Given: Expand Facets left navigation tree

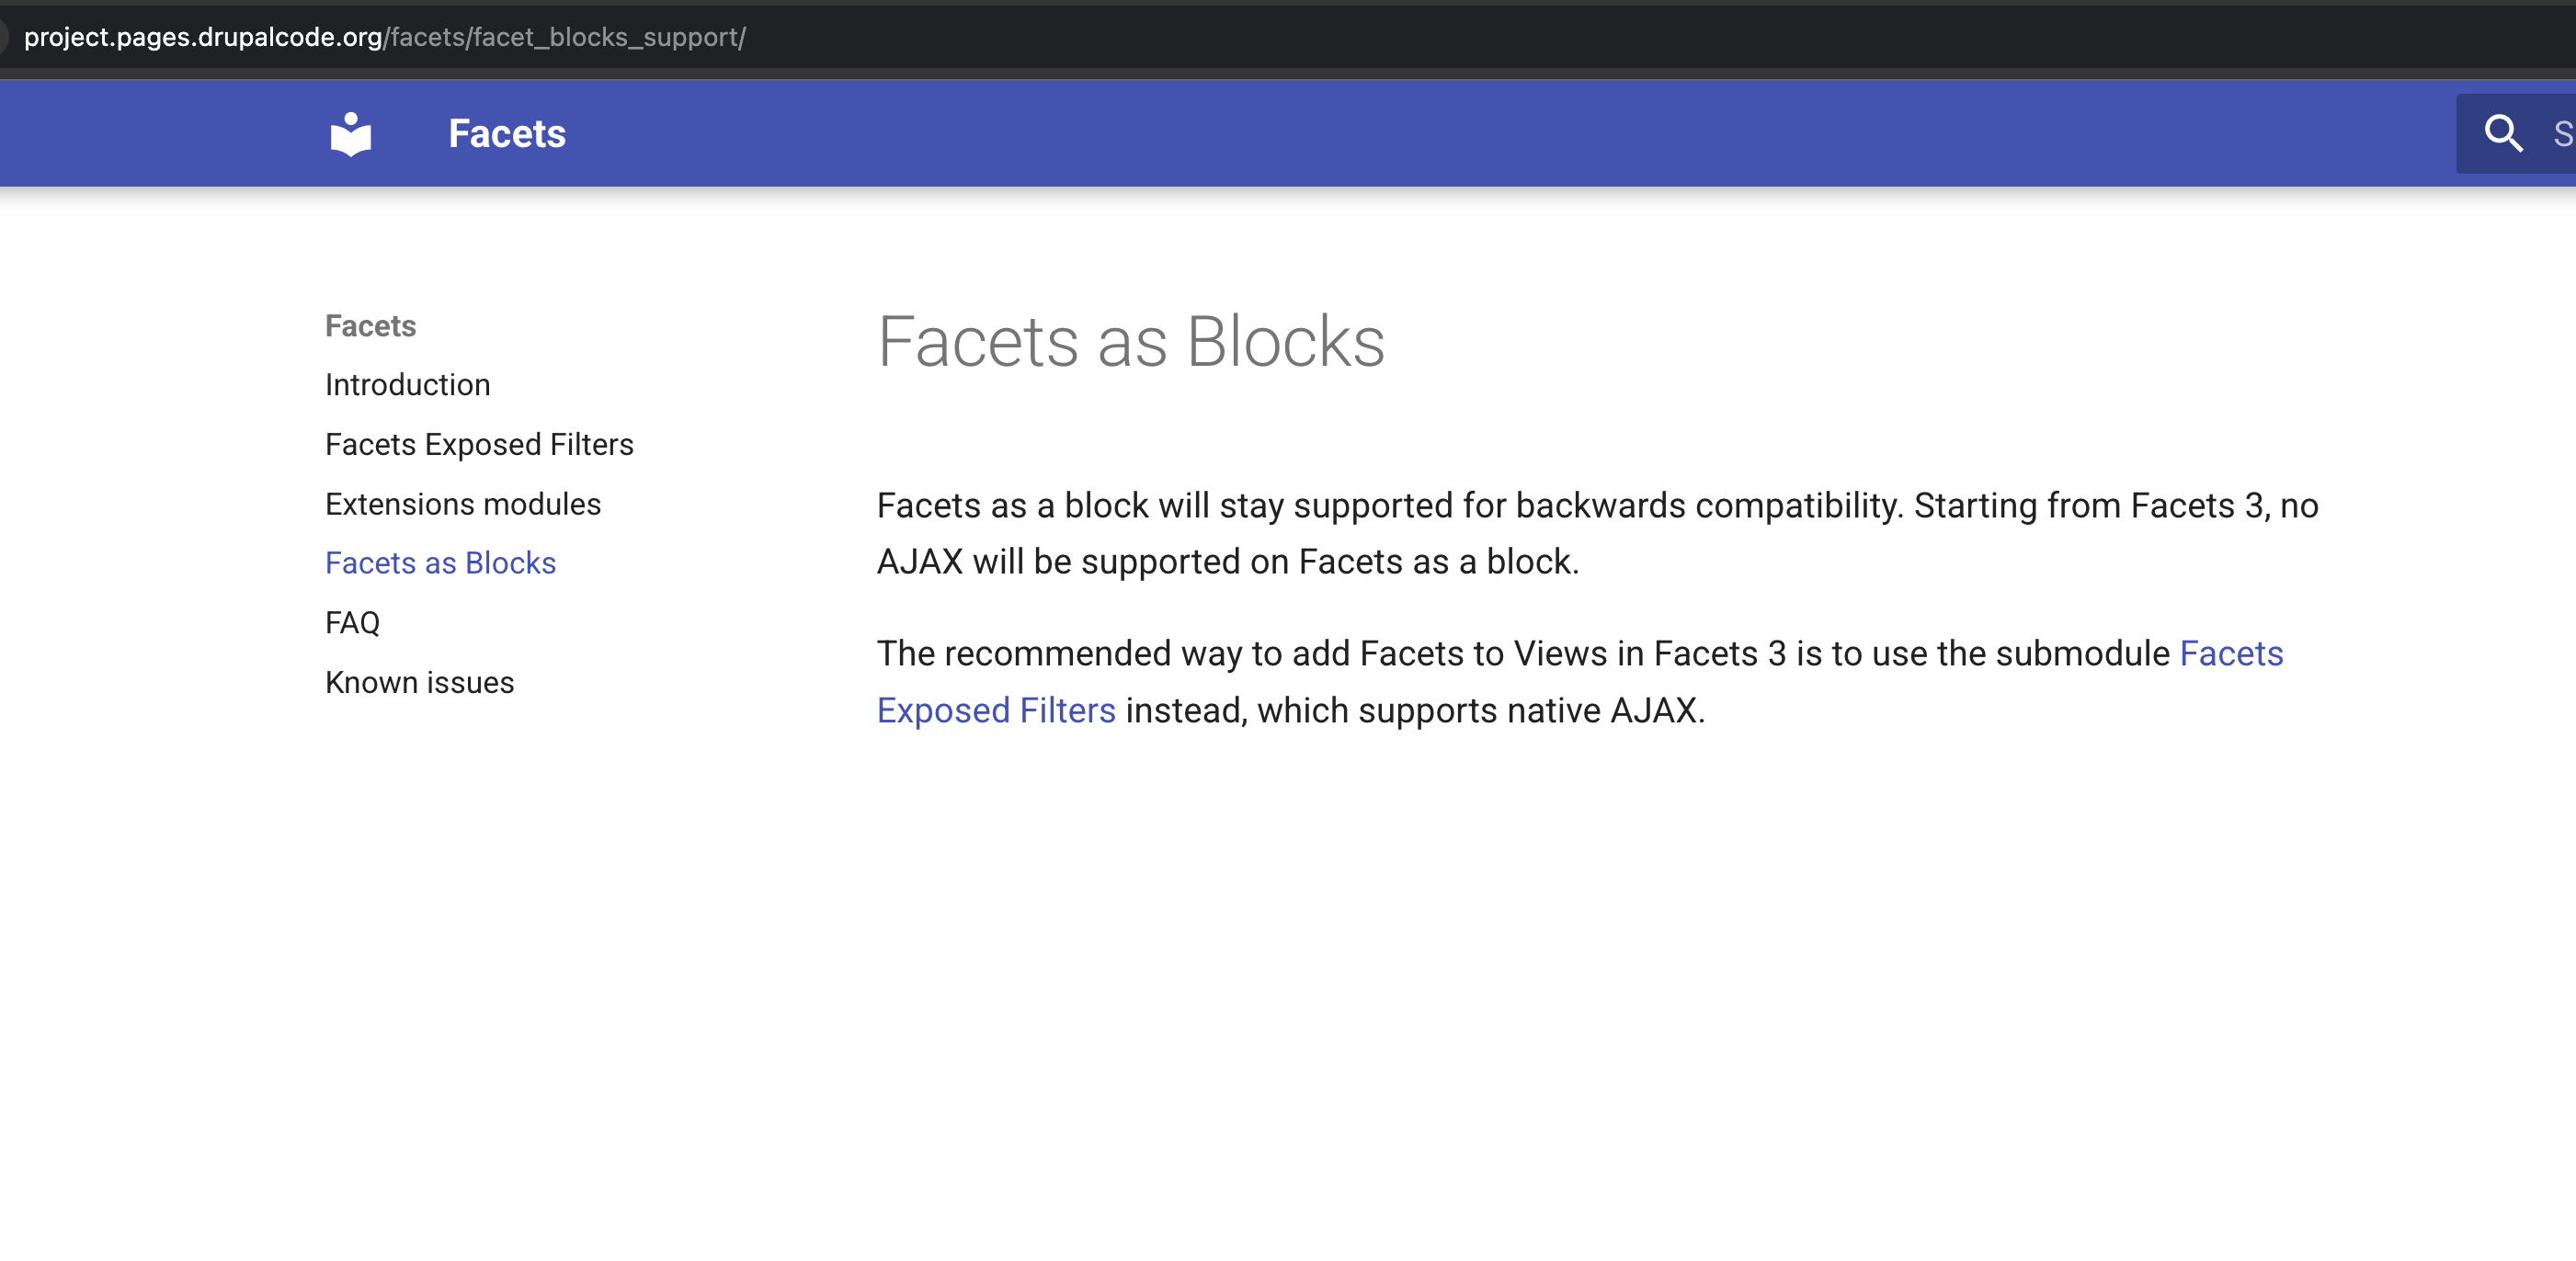Looking at the screenshot, I should [x=370, y=325].
